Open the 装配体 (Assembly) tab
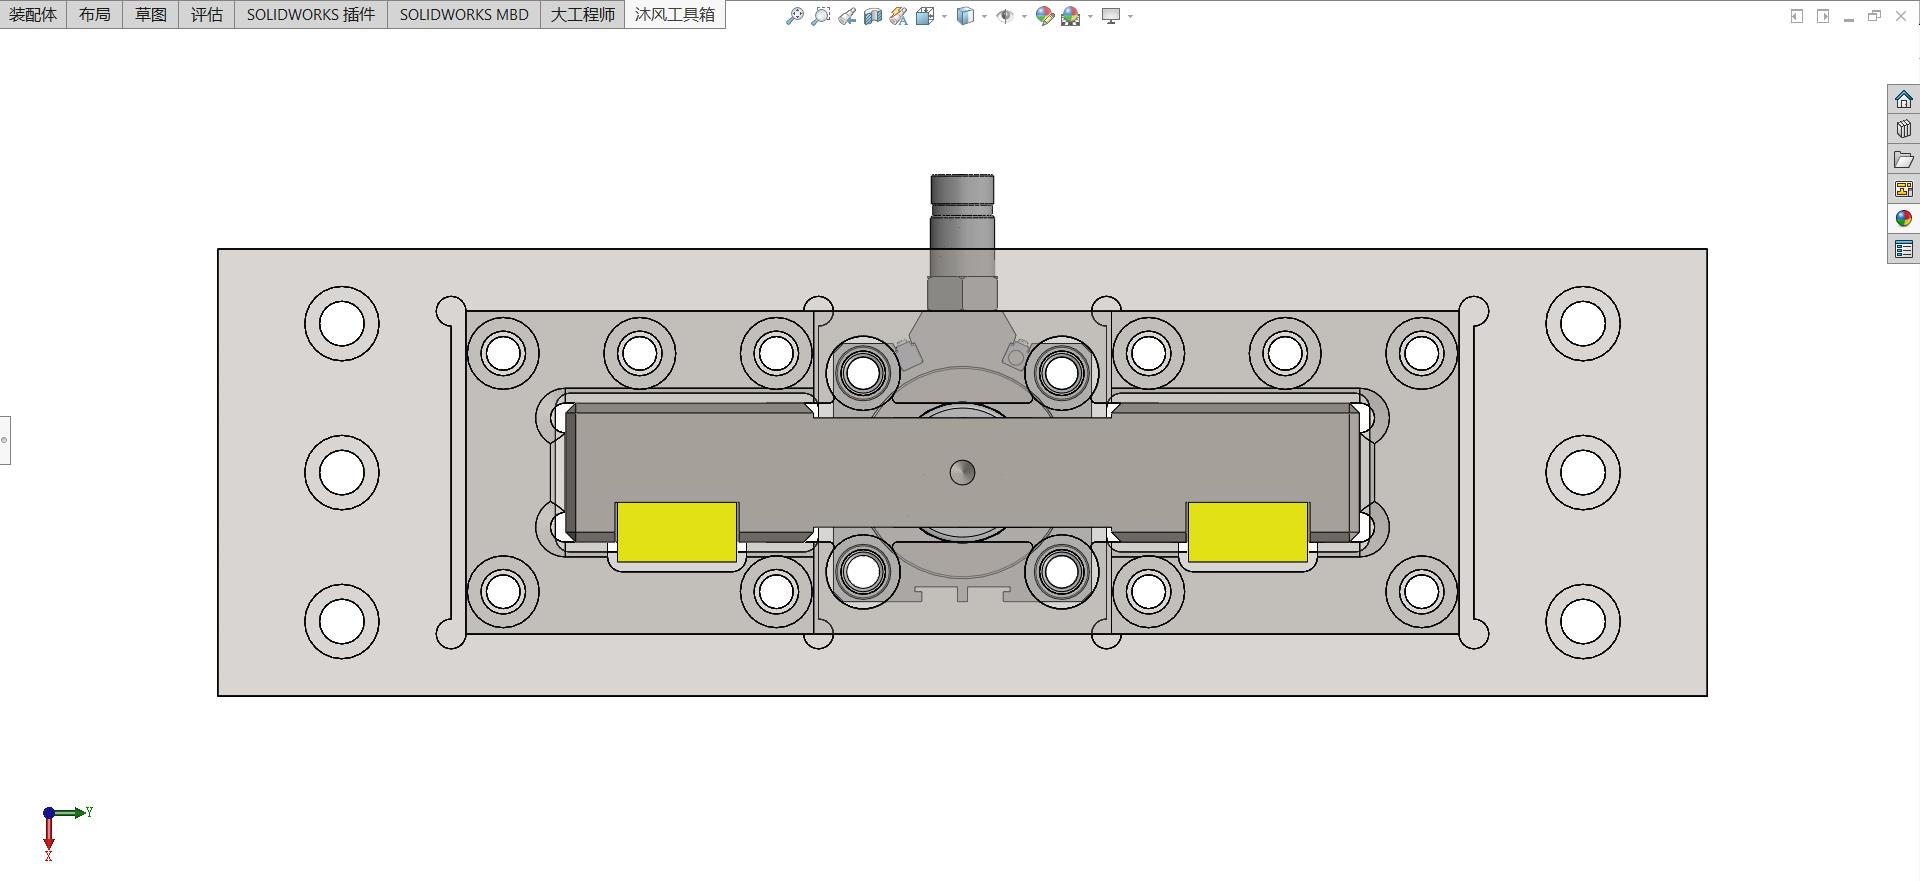 click(x=33, y=15)
